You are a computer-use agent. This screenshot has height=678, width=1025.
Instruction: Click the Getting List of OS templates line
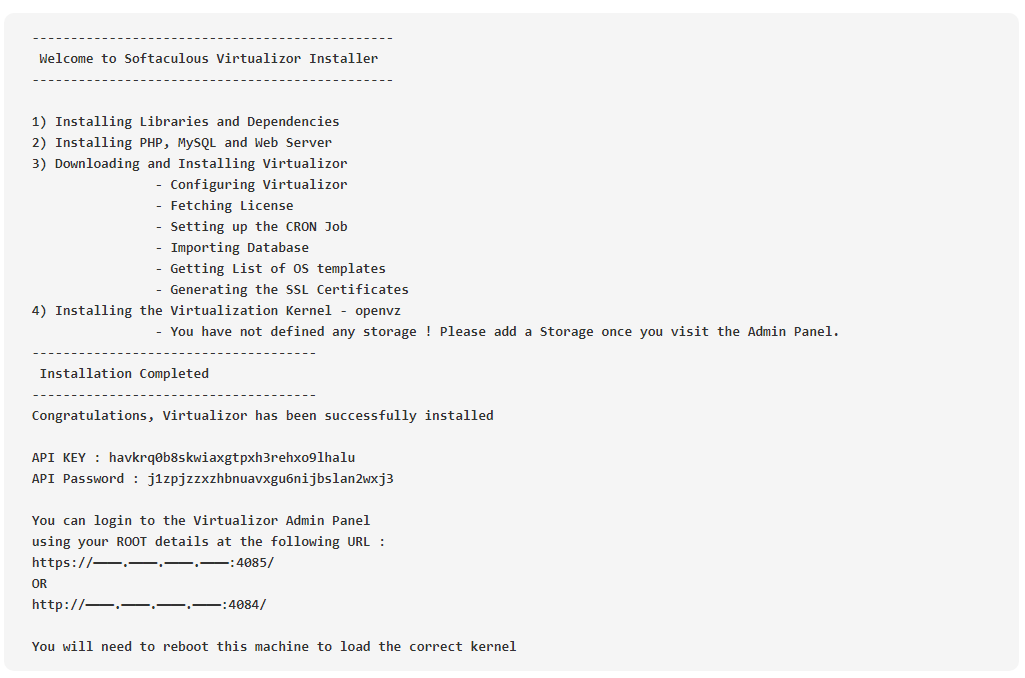coord(271,269)
